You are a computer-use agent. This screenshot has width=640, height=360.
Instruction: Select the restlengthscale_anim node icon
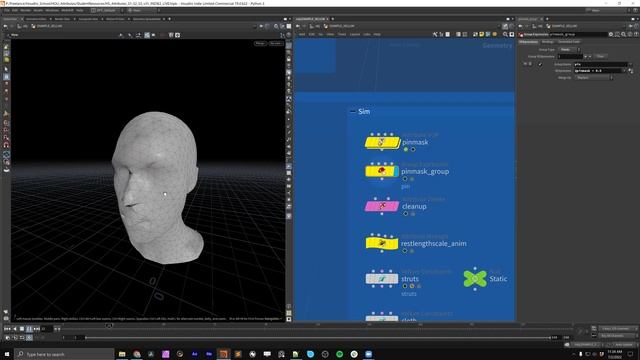click(382, 243)
